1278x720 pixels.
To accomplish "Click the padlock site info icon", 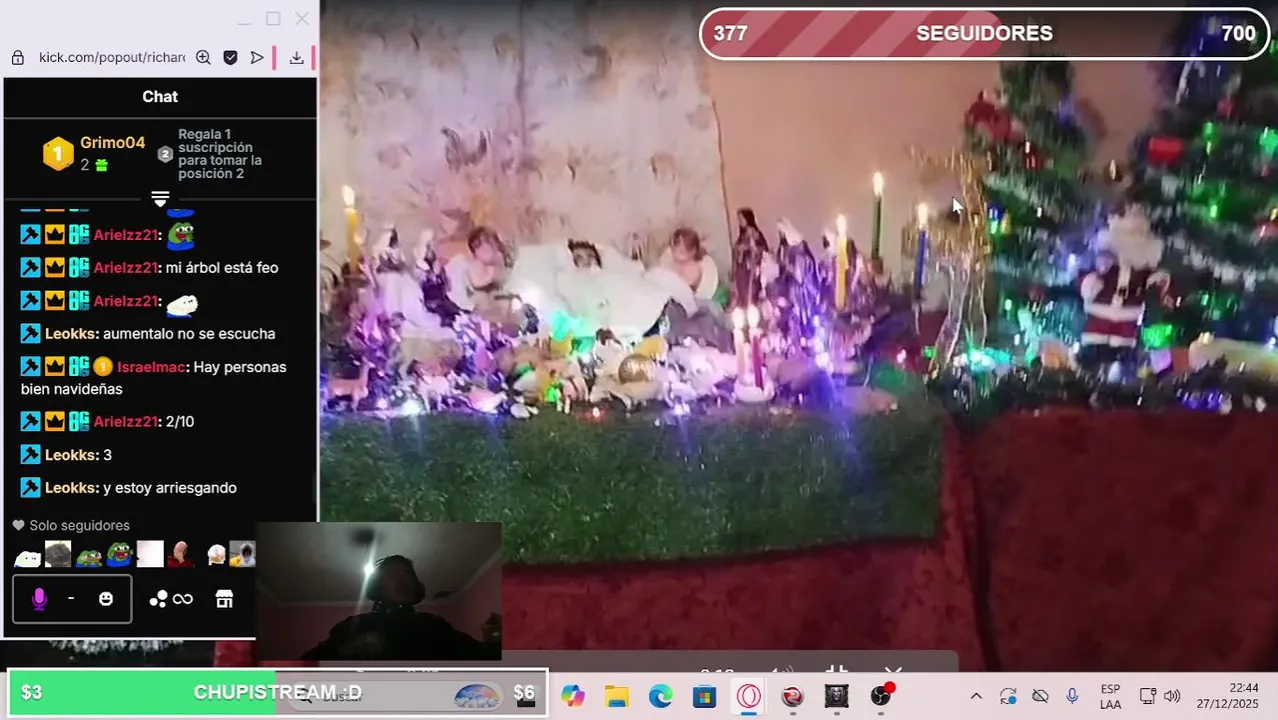I will pos(17,58).
